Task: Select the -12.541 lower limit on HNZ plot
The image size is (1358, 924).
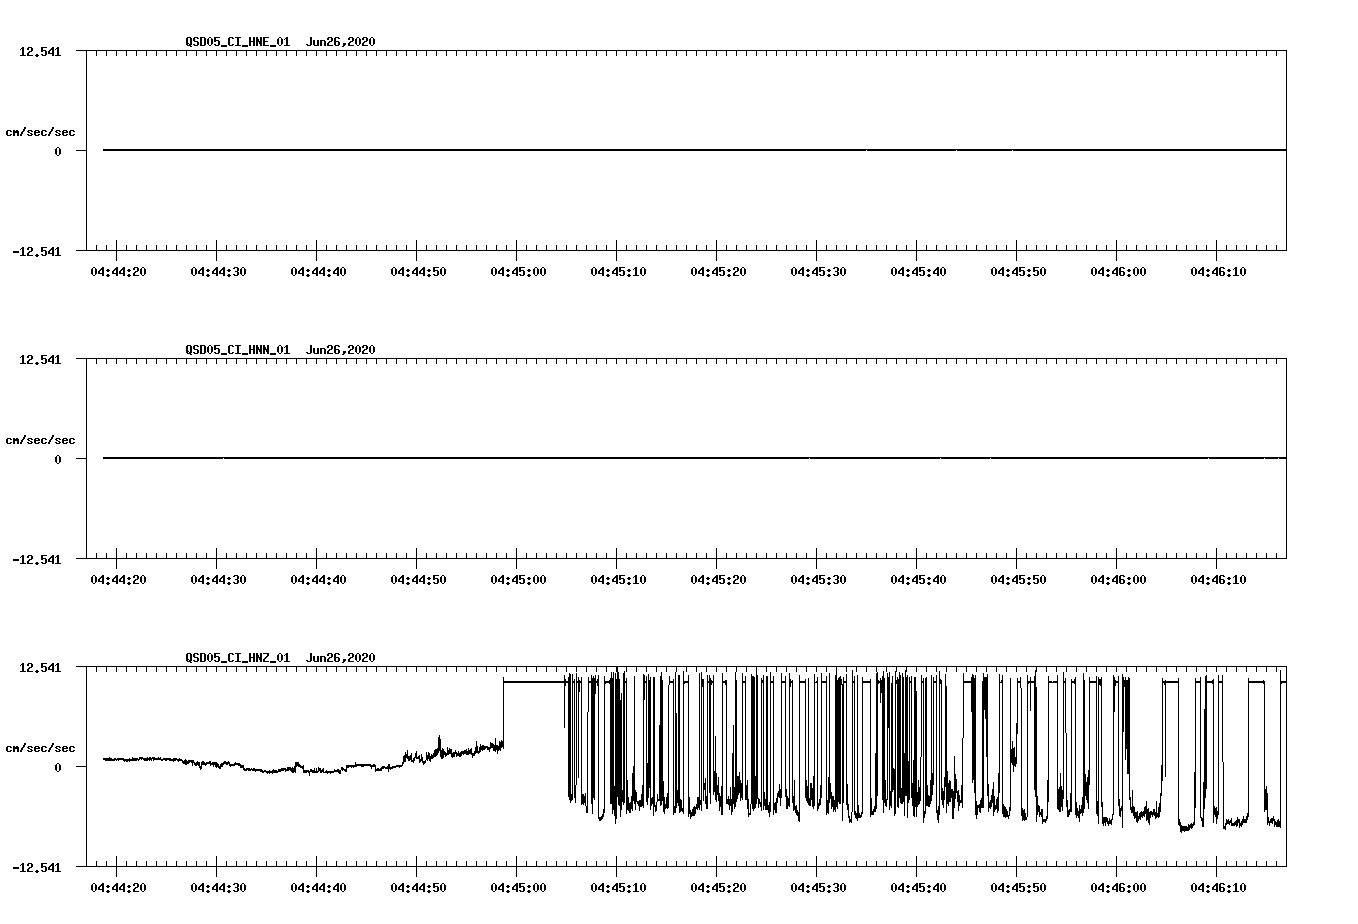Action: pos(37,868)
